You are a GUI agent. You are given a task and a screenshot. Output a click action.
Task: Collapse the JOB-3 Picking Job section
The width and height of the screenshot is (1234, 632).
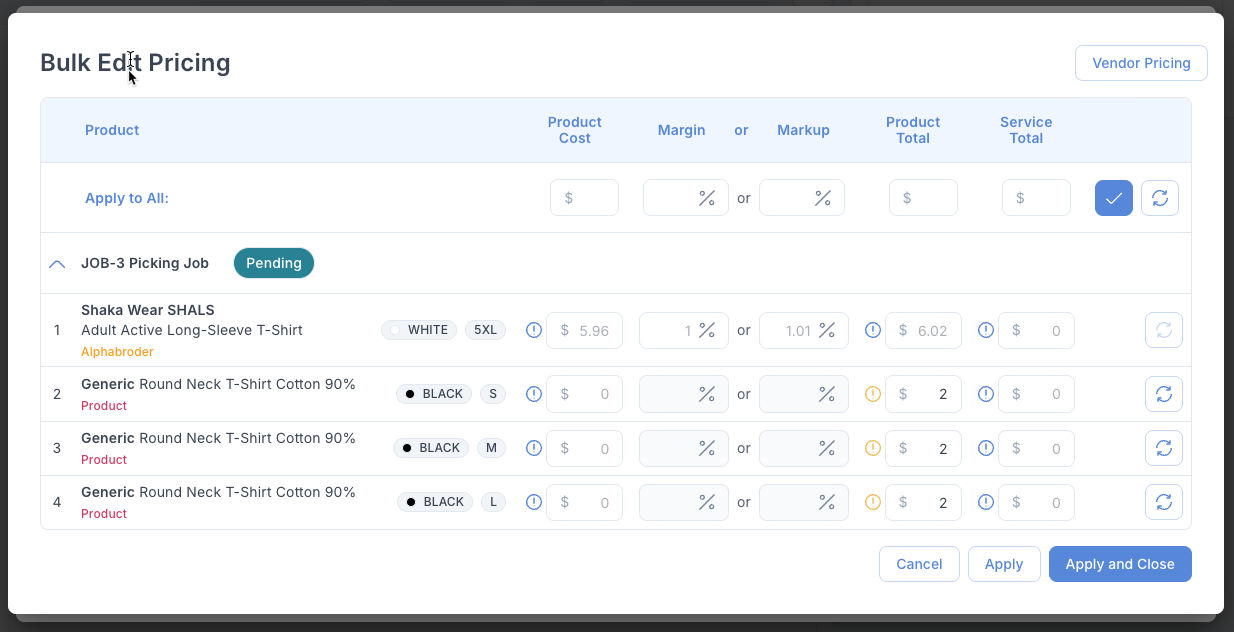click(57, 264)
